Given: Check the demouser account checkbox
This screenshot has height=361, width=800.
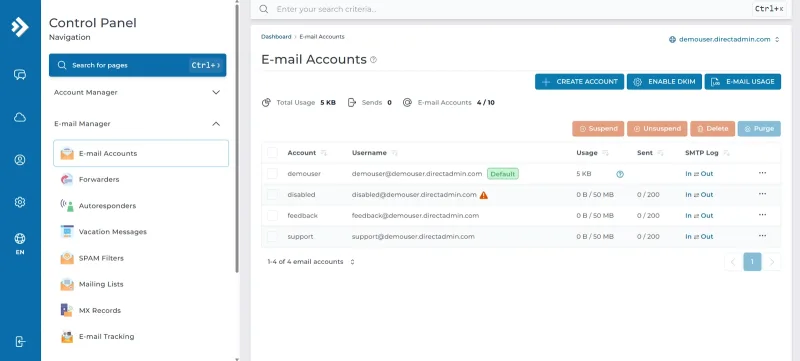Looking at the screenshot, I should (x=272, y=174).
